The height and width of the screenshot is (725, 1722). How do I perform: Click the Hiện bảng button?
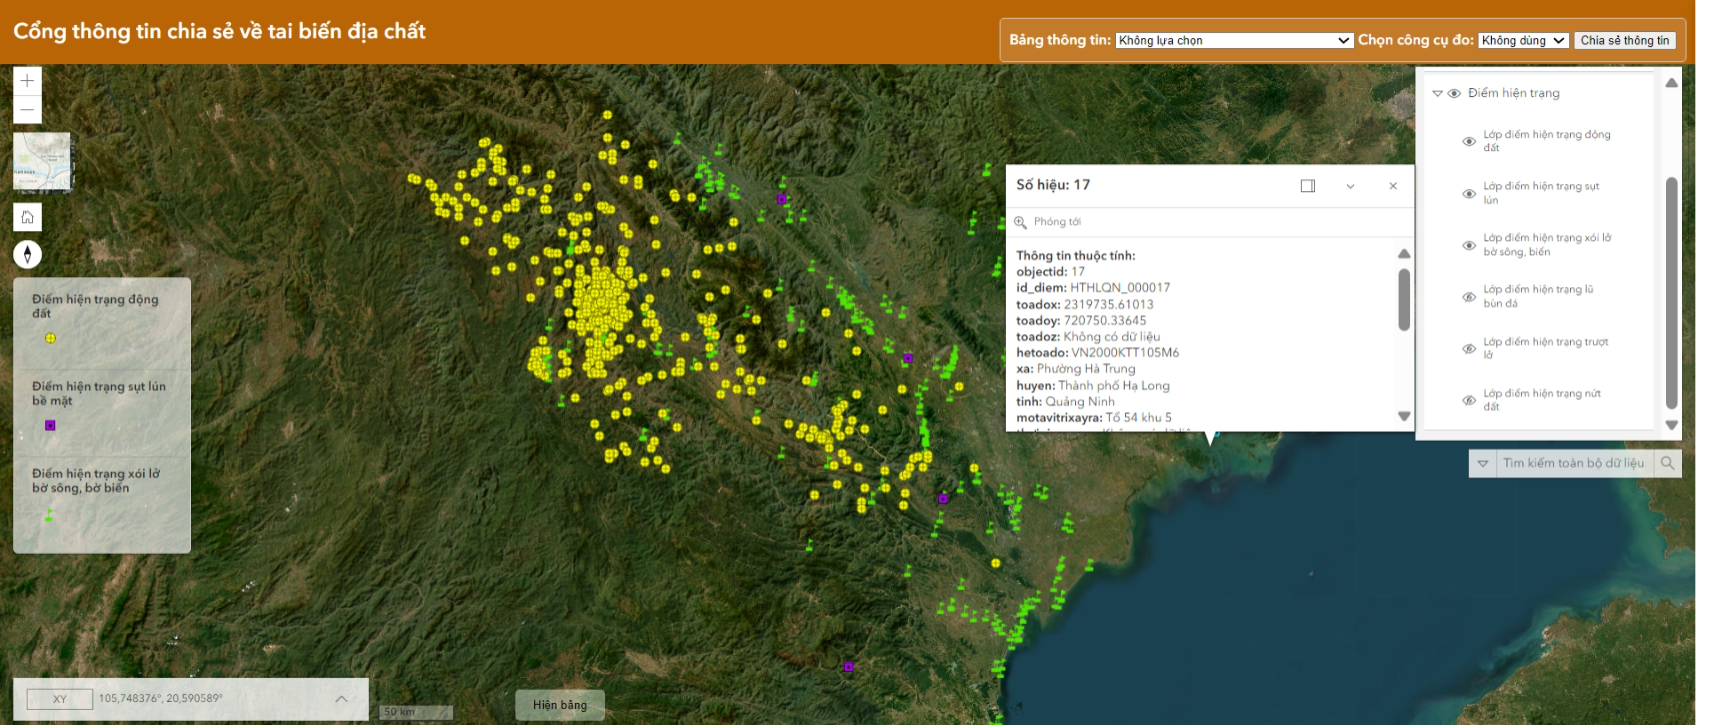(560, 705)
